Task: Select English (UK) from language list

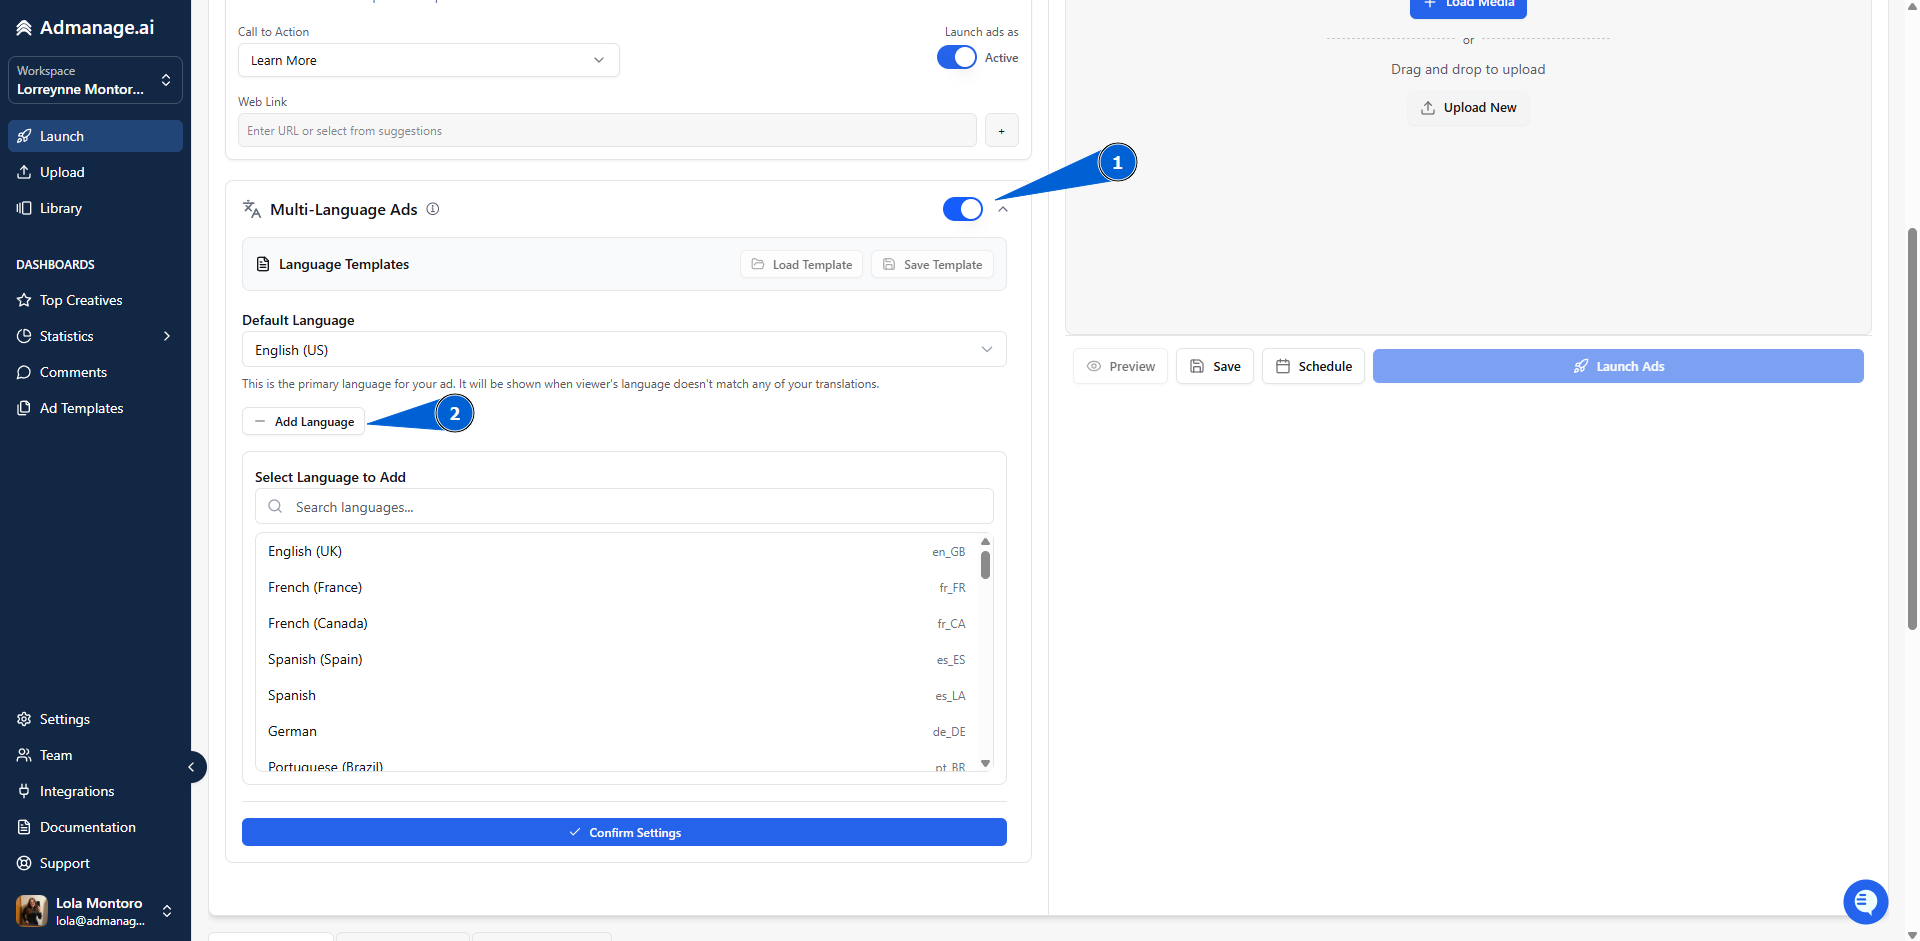Action: click(x=617, y=551)
